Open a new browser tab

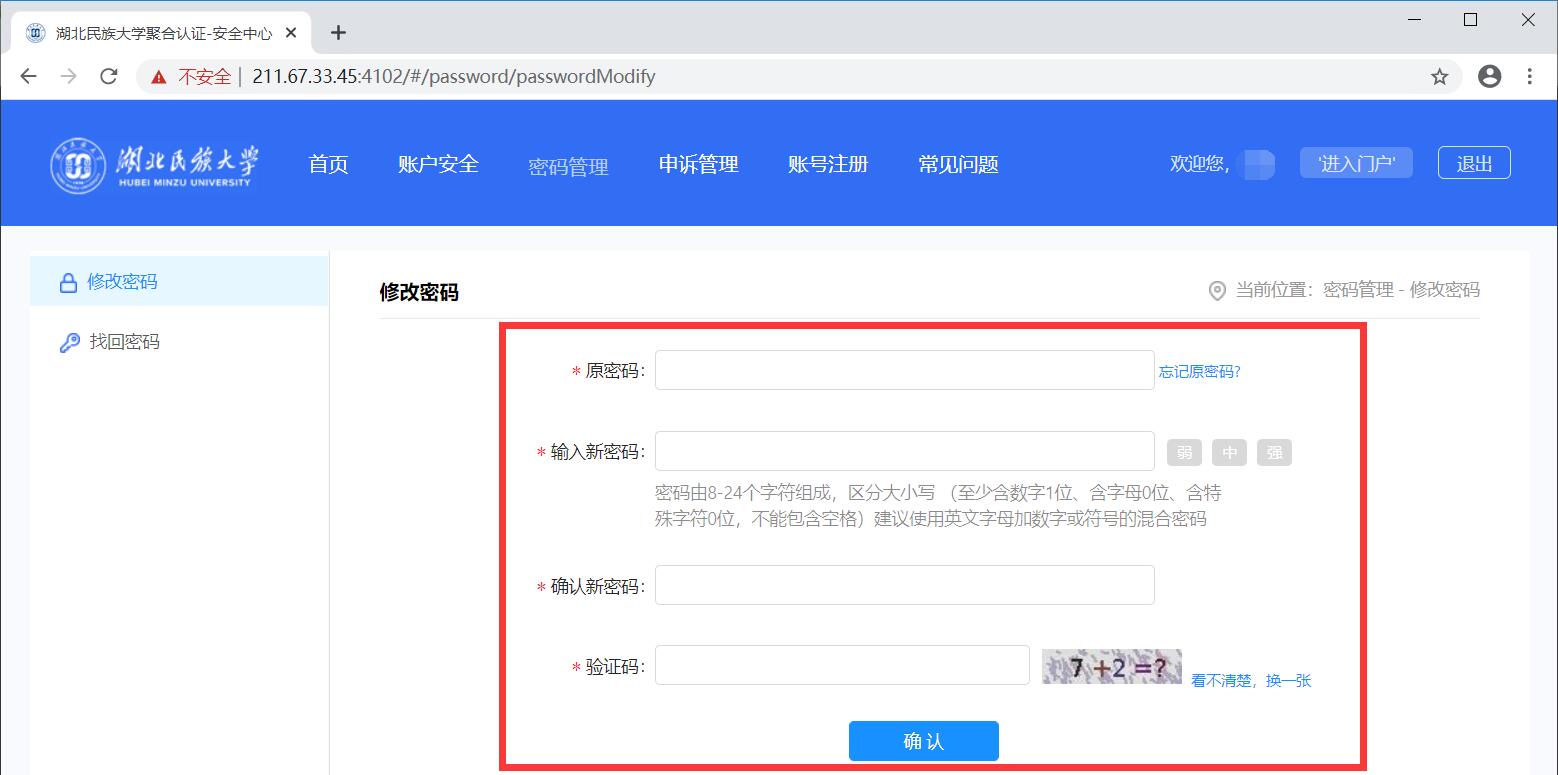pyautogui.click(x=338, y=33)
